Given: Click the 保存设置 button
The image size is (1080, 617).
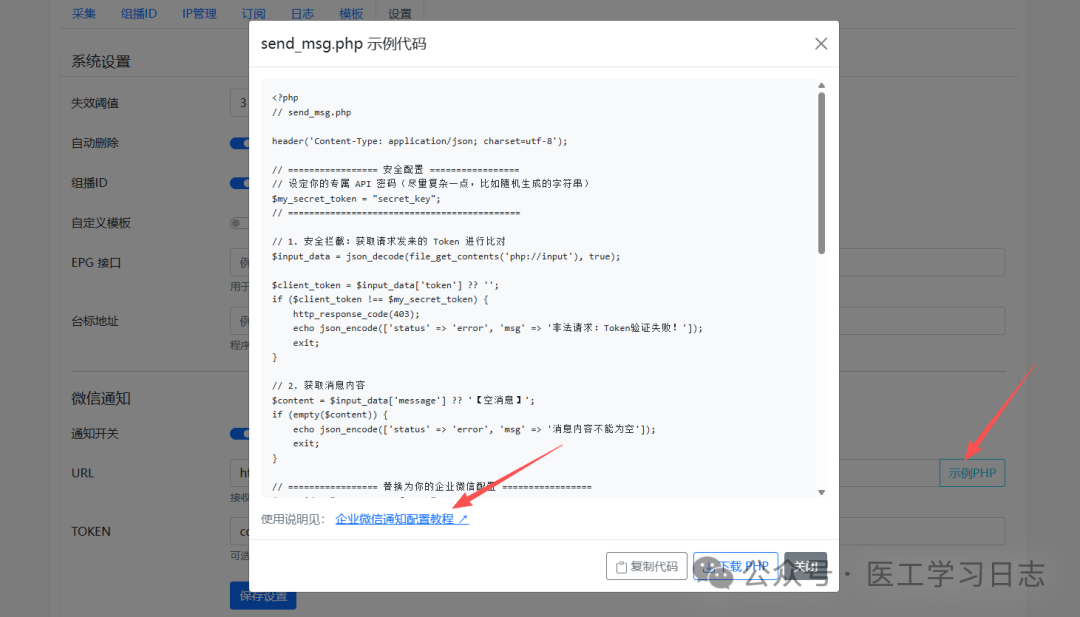Looking at the screenshot, I should [x=263, y=596].
